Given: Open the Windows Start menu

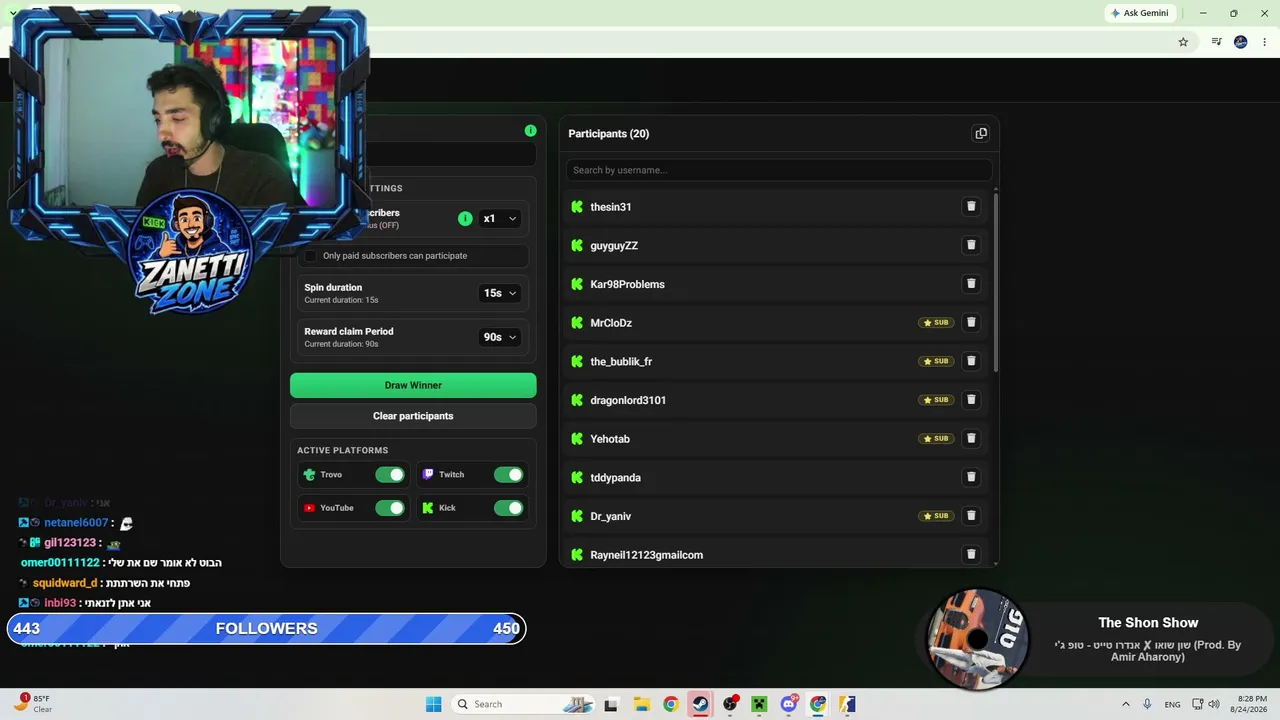Looking at the screenshot, I should pos(433,704).
